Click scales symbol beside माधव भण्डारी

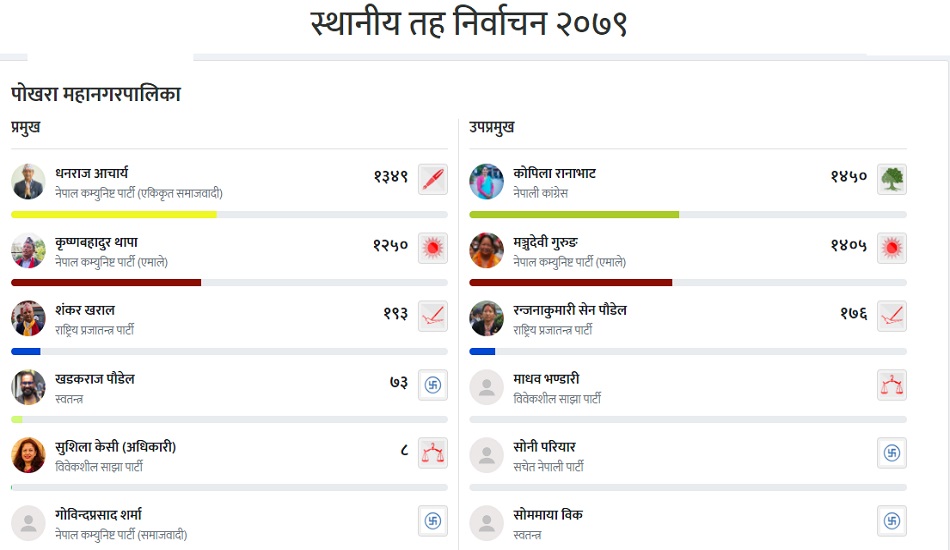pyautogui.click(x=891, y=385)
